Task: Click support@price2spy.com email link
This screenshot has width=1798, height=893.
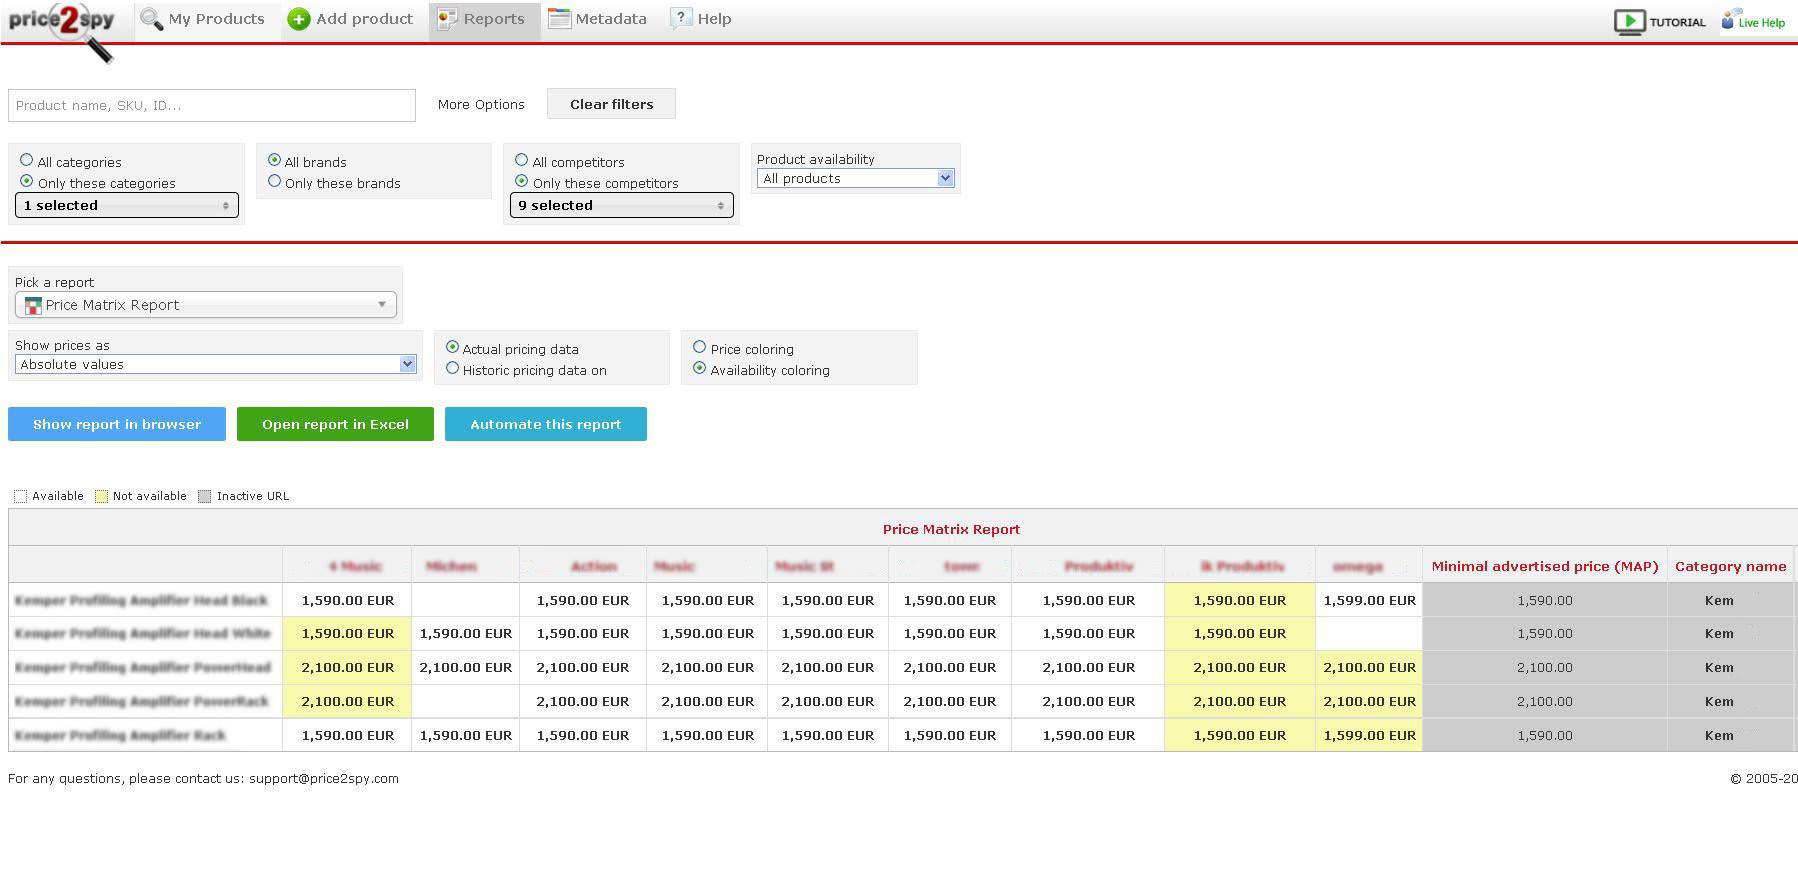Action: 324,778
